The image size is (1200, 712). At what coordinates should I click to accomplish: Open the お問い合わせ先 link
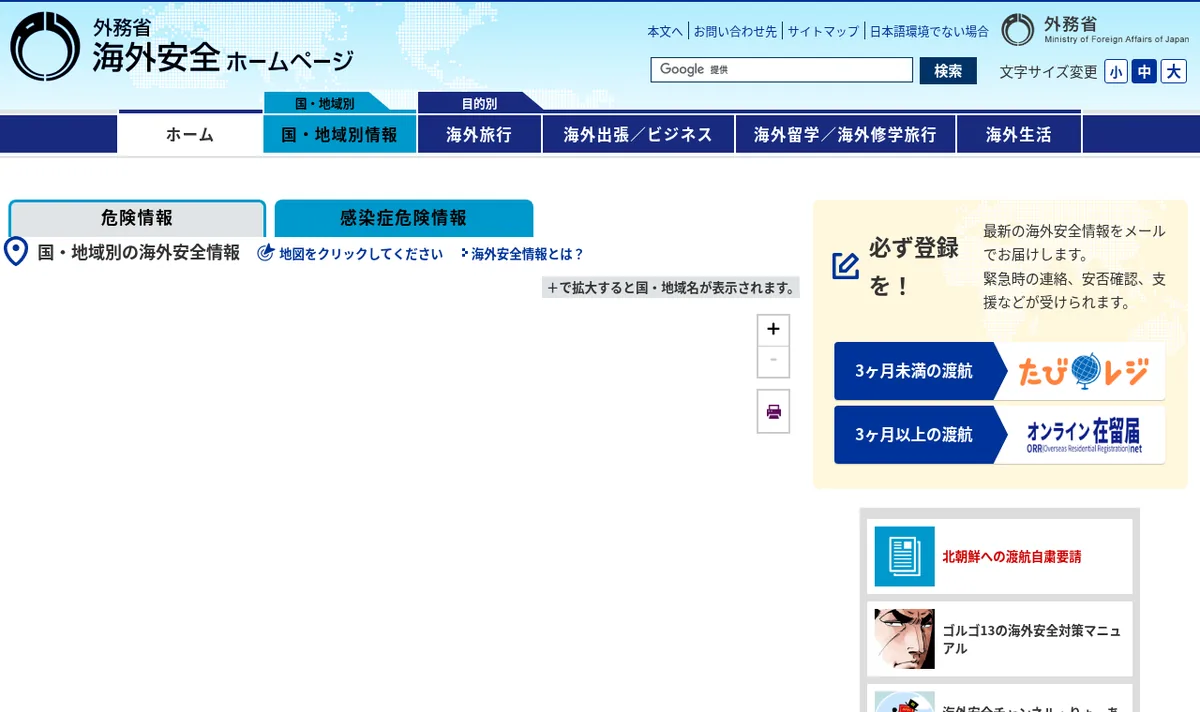[735, 31]
